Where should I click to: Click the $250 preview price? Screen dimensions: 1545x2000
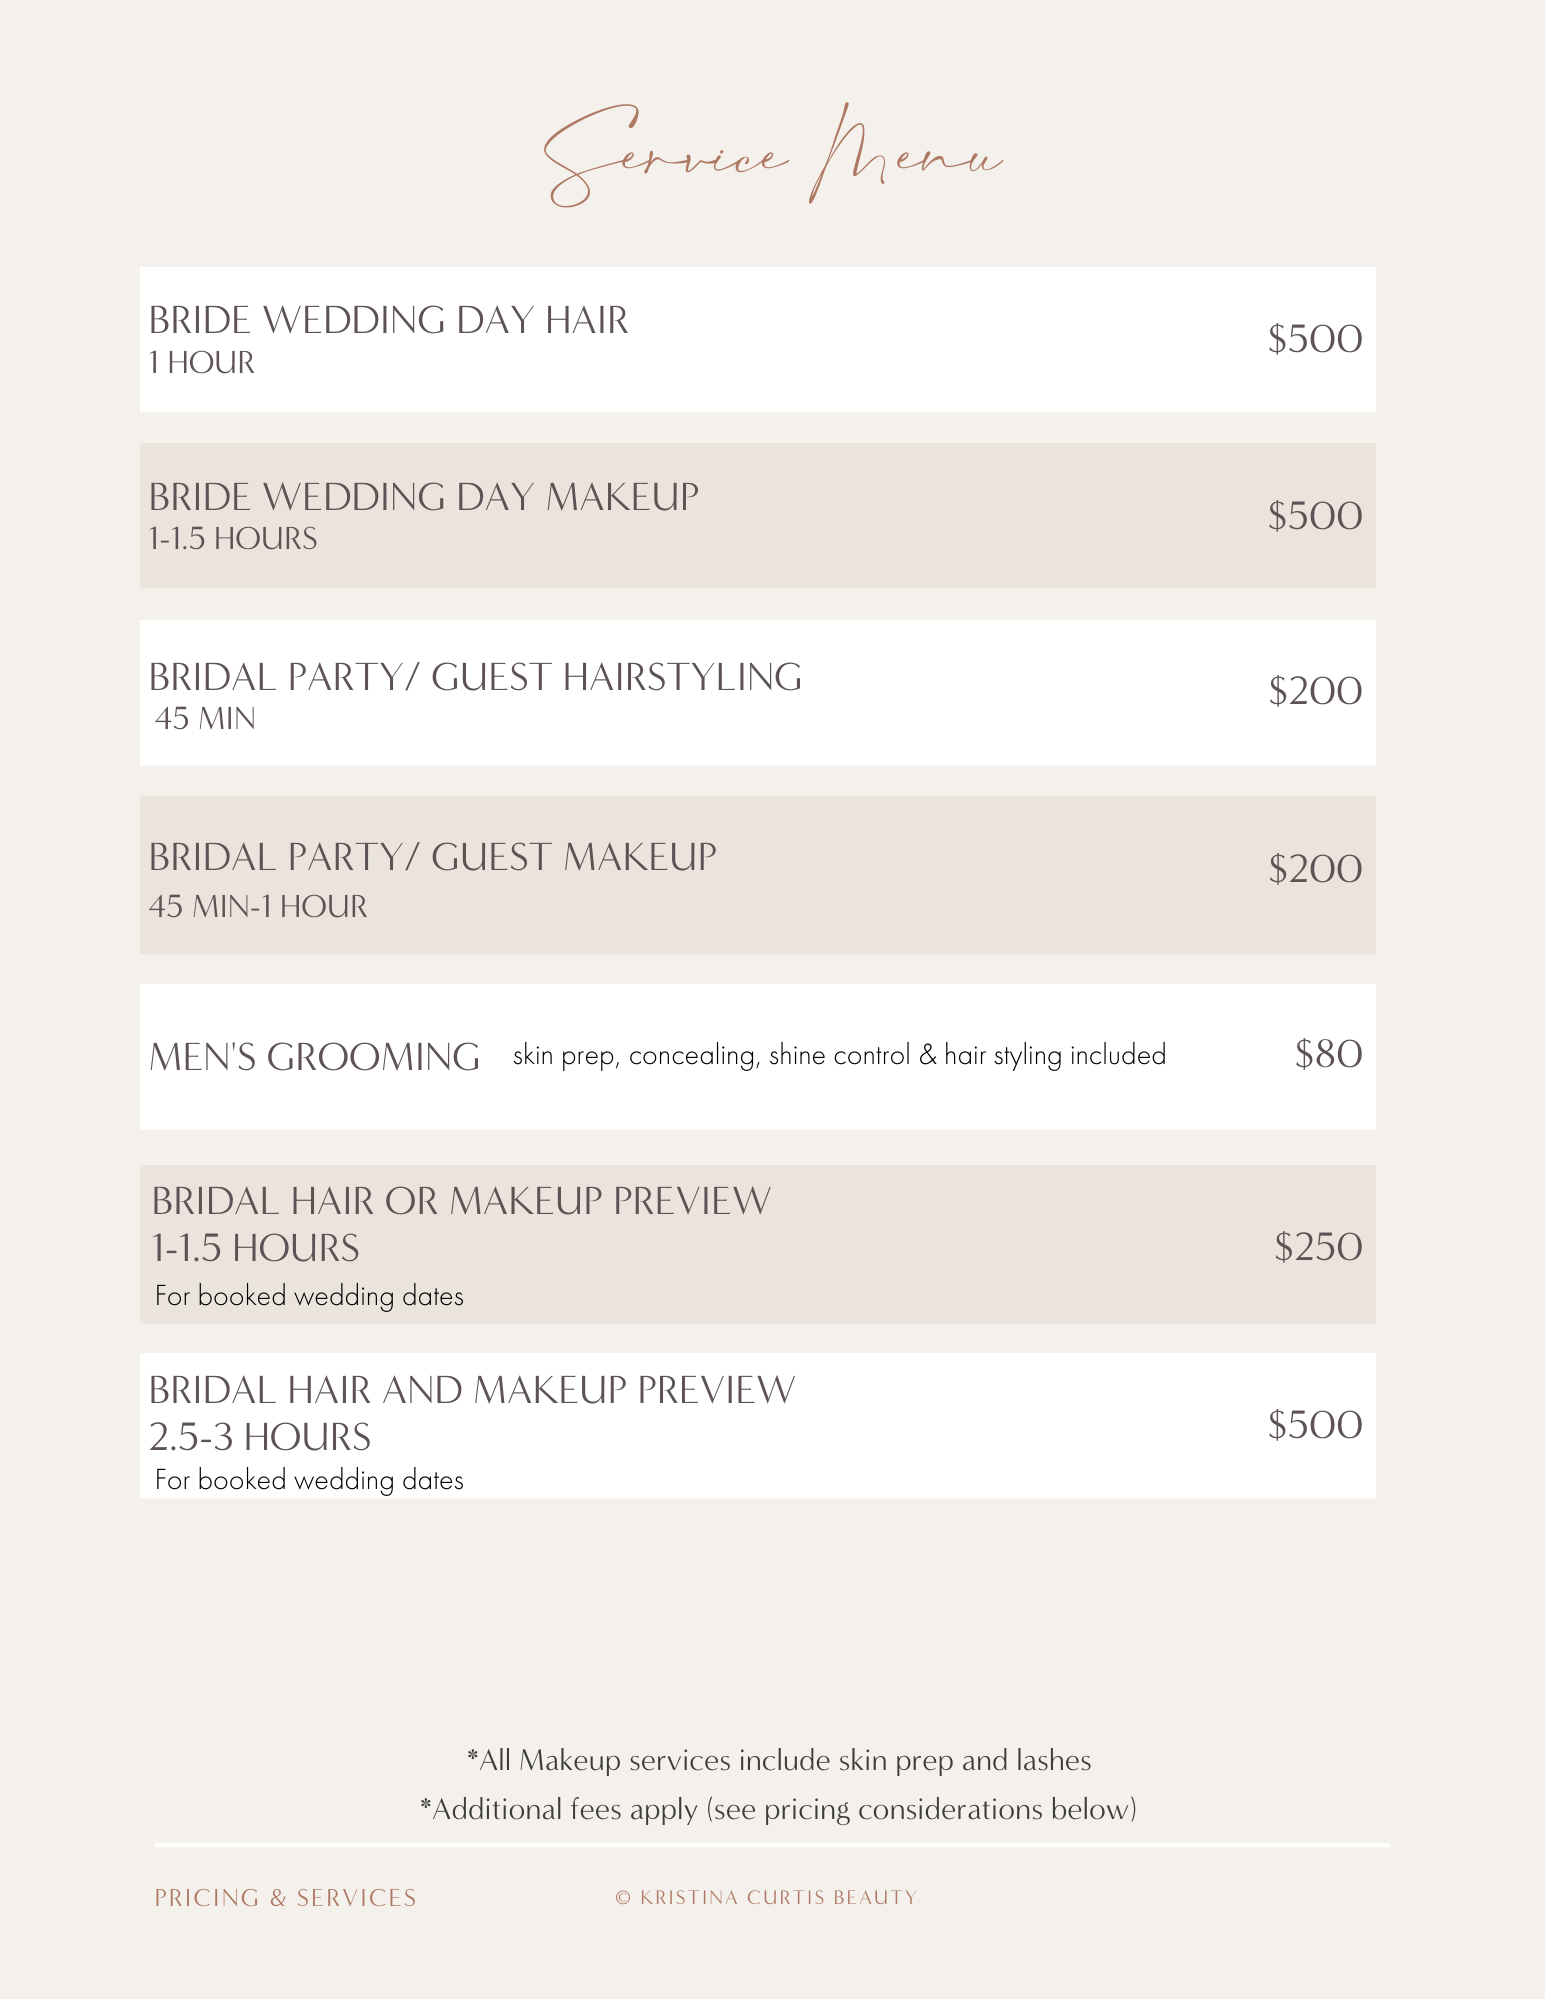pyautogui.click(x=1318, y=1247)
